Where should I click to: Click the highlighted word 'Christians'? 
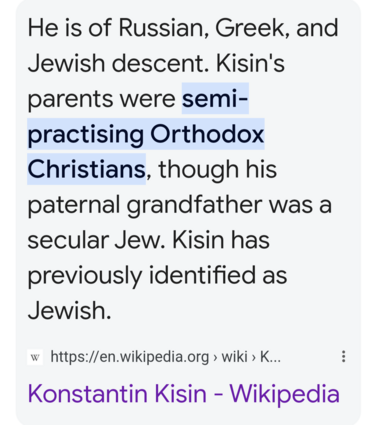click(86, 169)
